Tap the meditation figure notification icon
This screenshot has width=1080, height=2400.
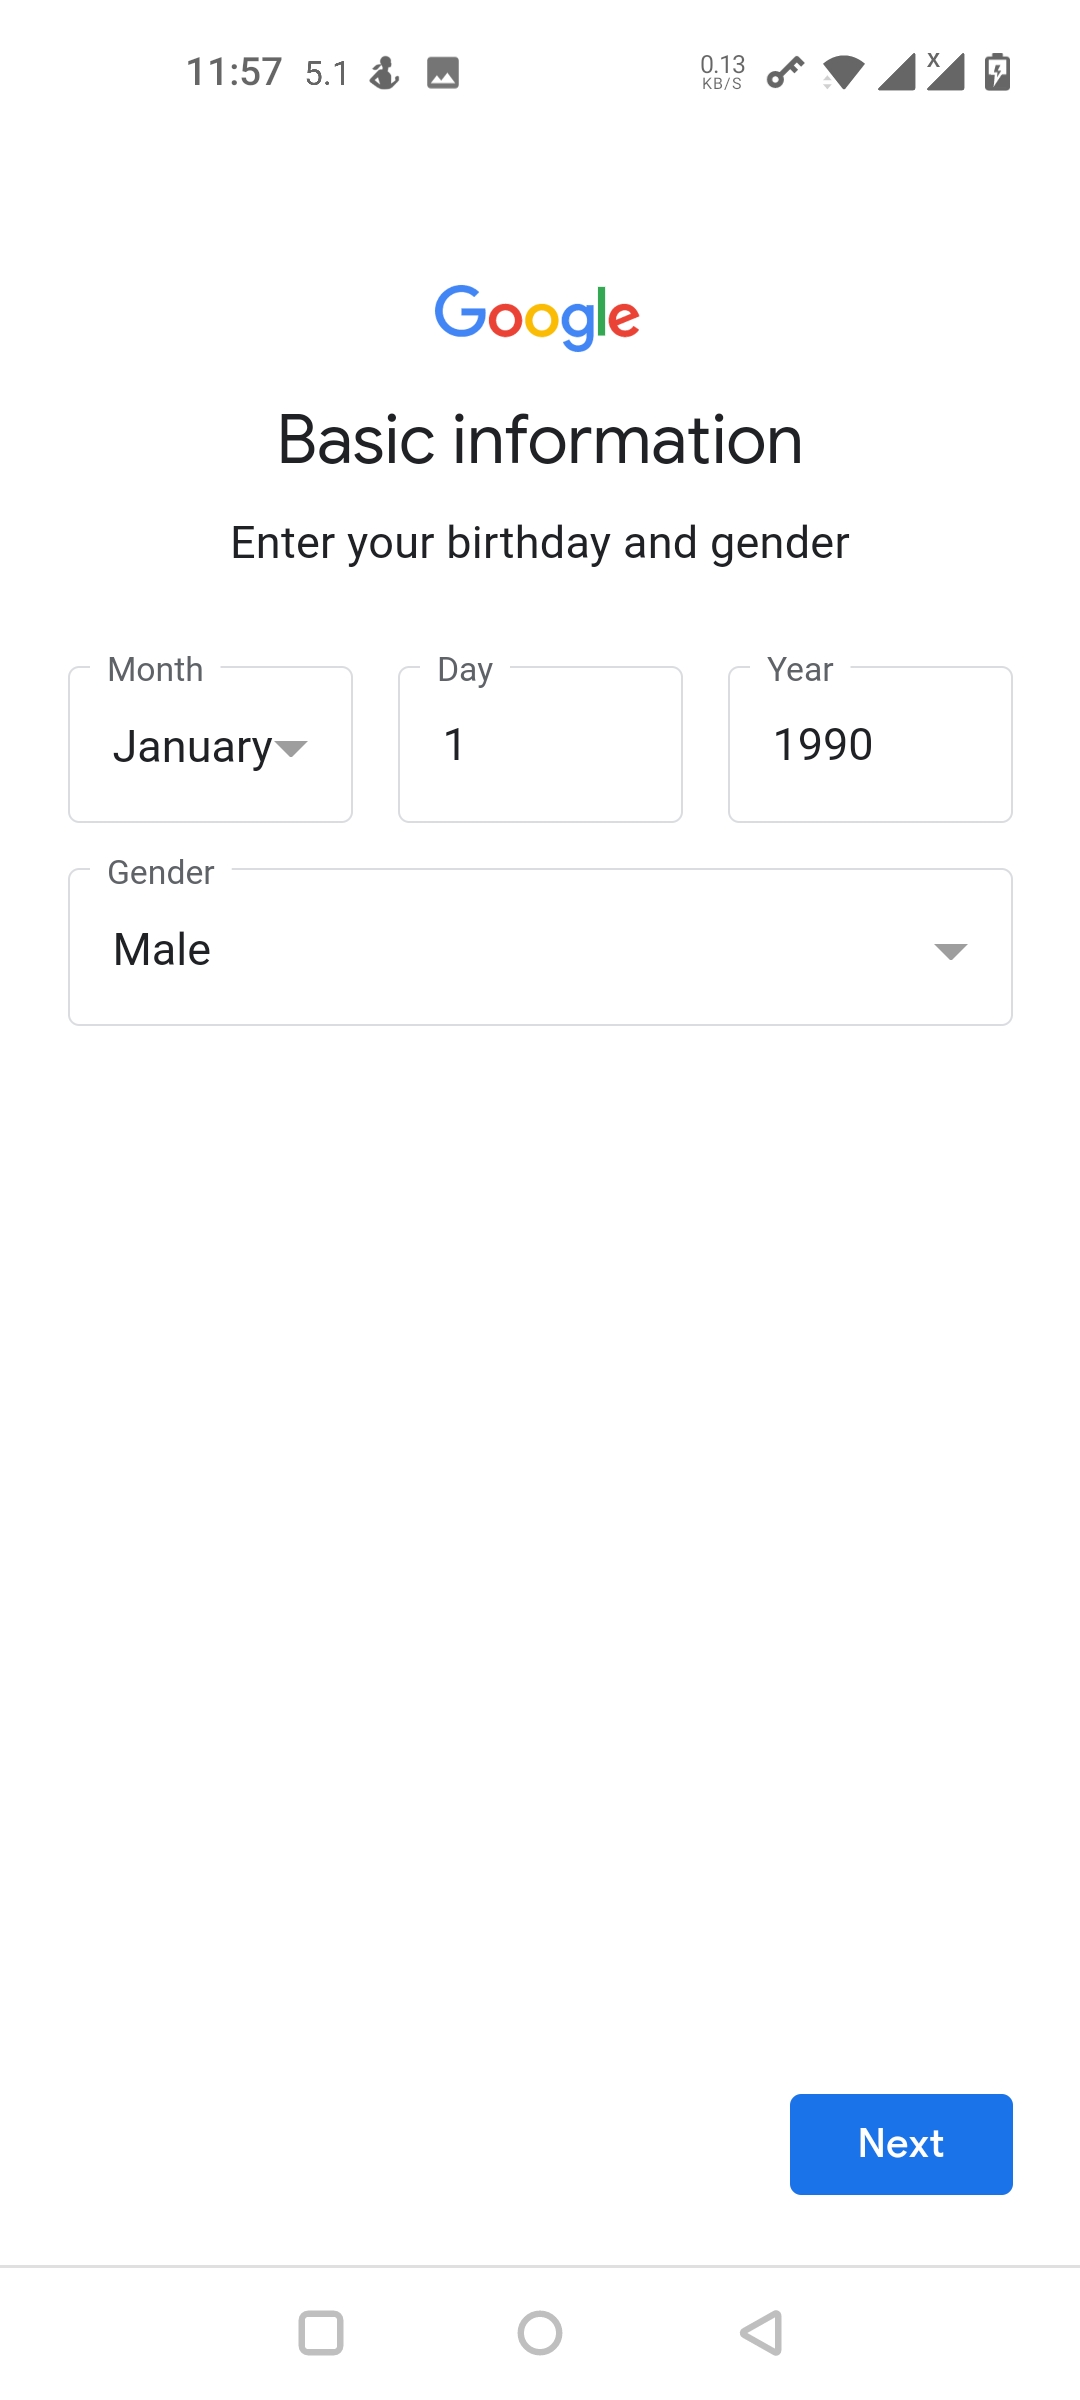pyautogui.click(x=385, y=72)
